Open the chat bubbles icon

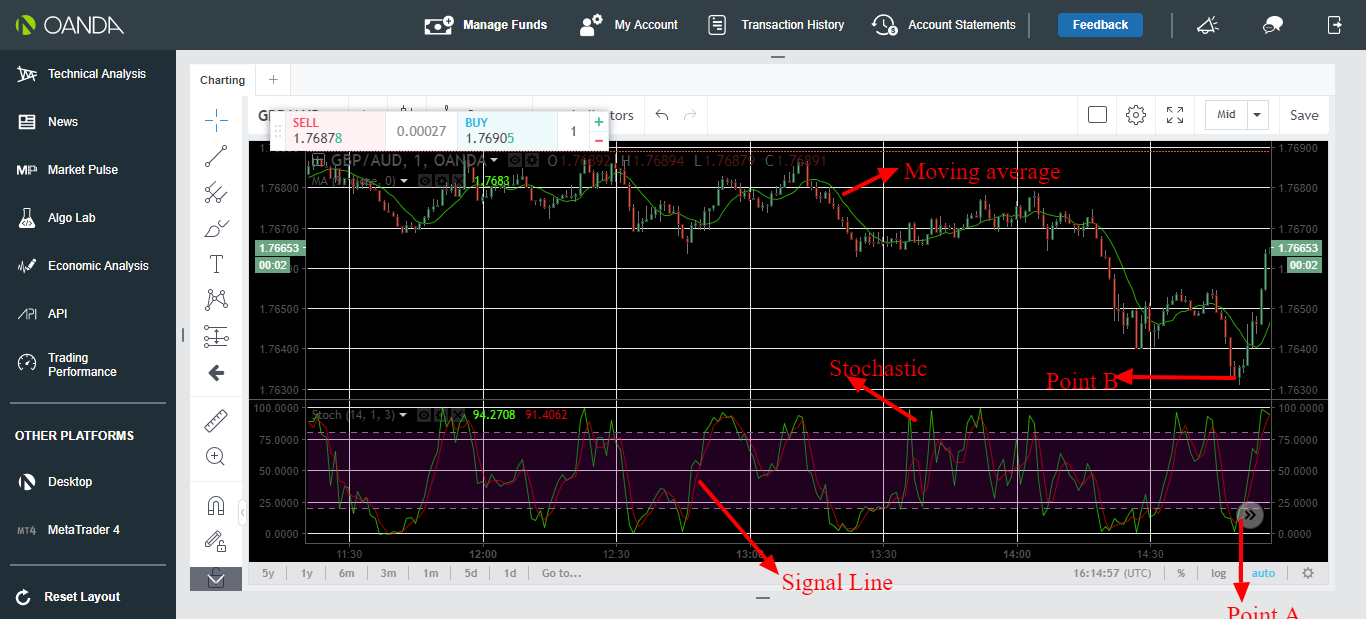[1273, 25]
